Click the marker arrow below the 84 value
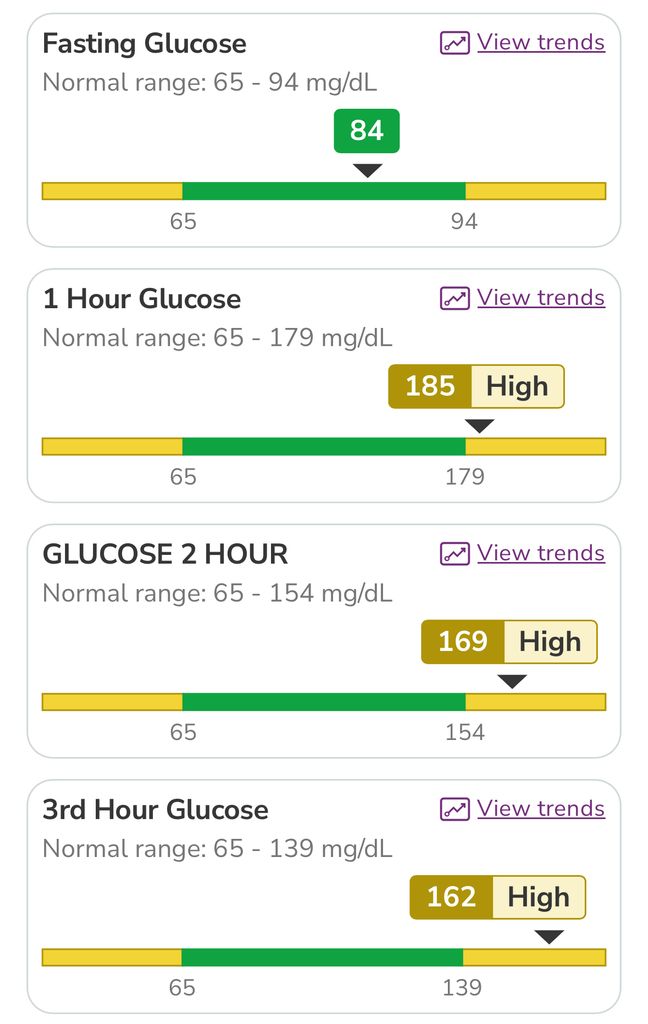 (366, 171)
